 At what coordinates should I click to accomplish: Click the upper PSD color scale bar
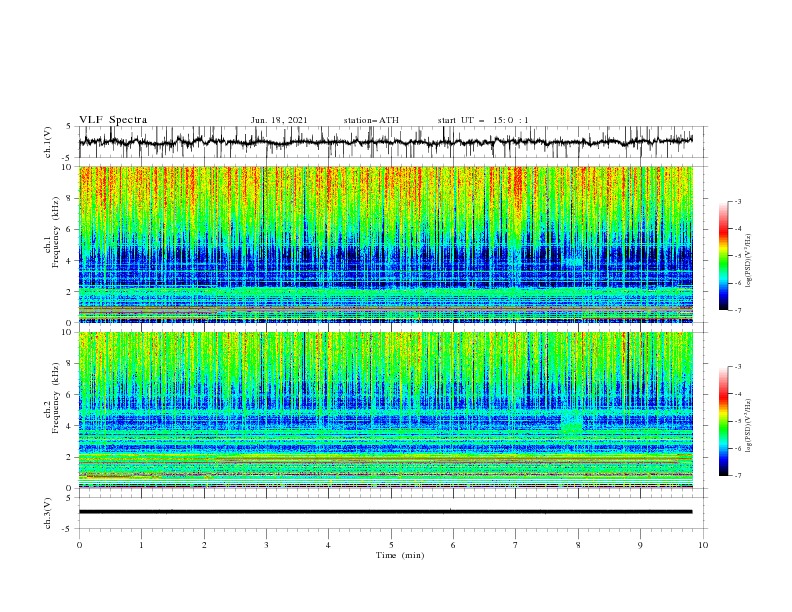[x=723, y=256]
